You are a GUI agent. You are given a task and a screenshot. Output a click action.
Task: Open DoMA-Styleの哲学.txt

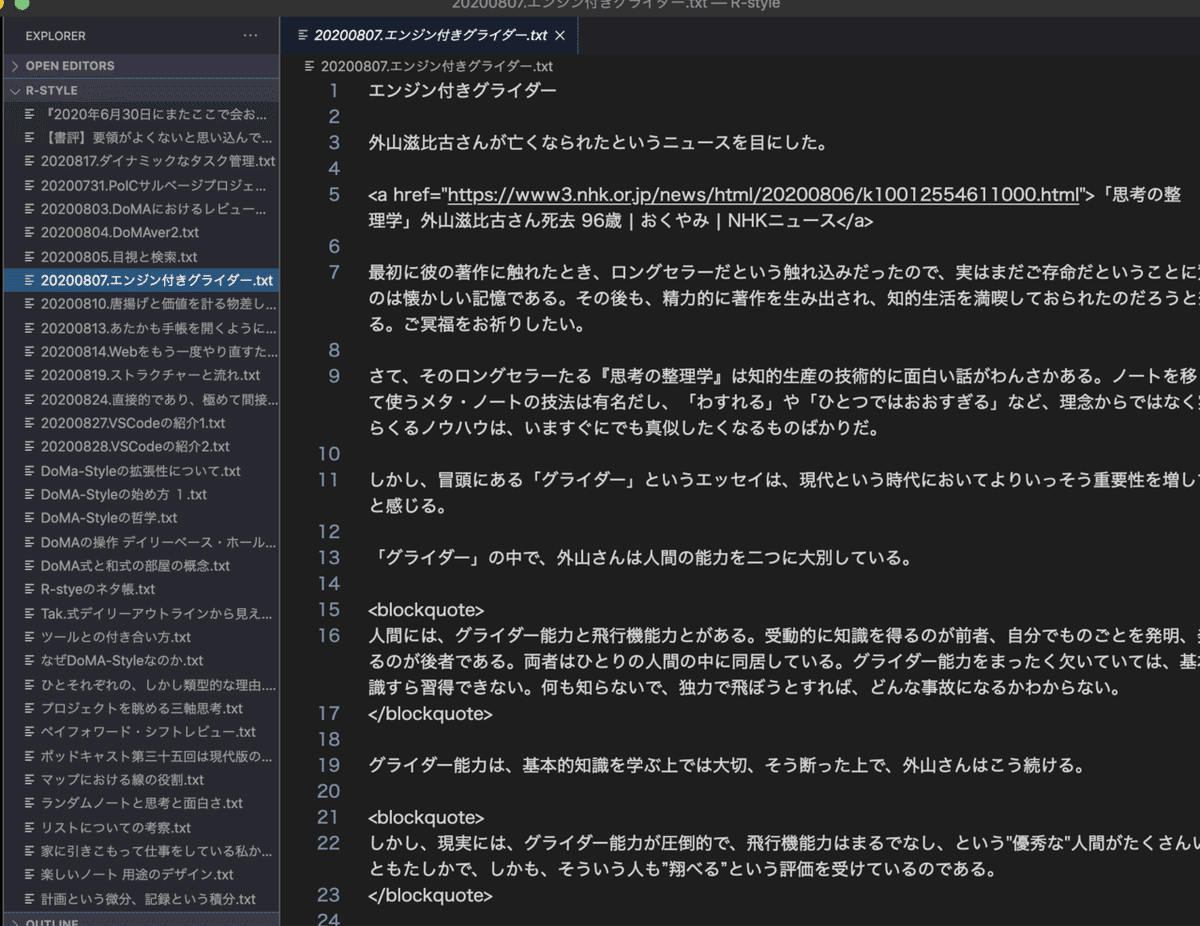point(141,518)
